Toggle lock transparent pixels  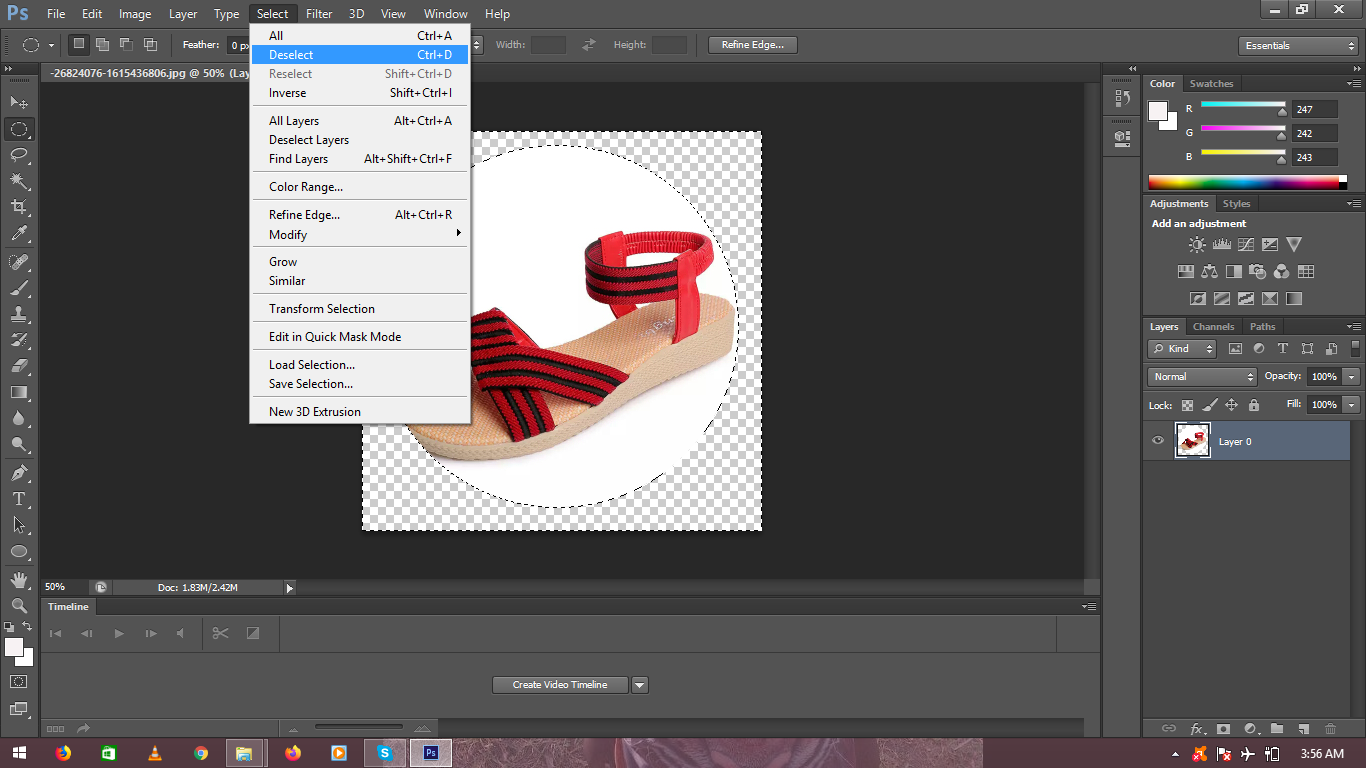pyautogui.click(x=1187, y=405)
